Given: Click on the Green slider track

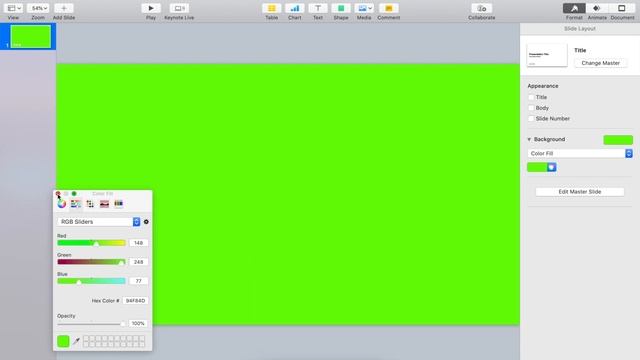Looking at the screenshot, I should pos(91,262).
